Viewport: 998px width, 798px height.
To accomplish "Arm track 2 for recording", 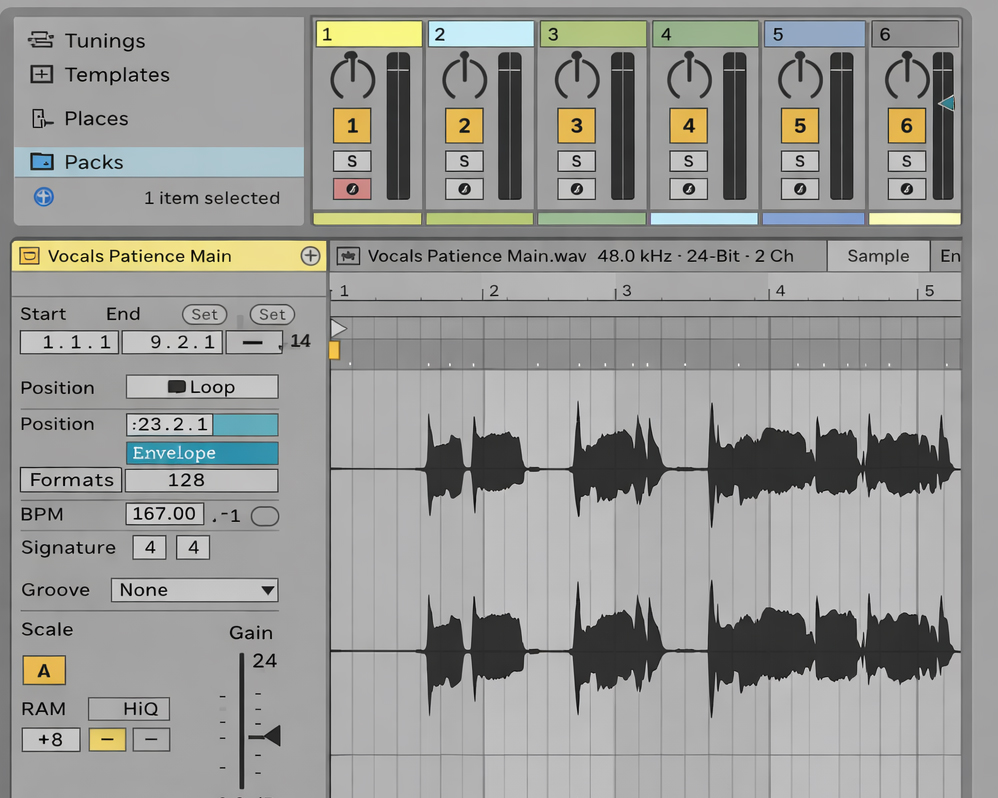I will (x=464, y=189).
